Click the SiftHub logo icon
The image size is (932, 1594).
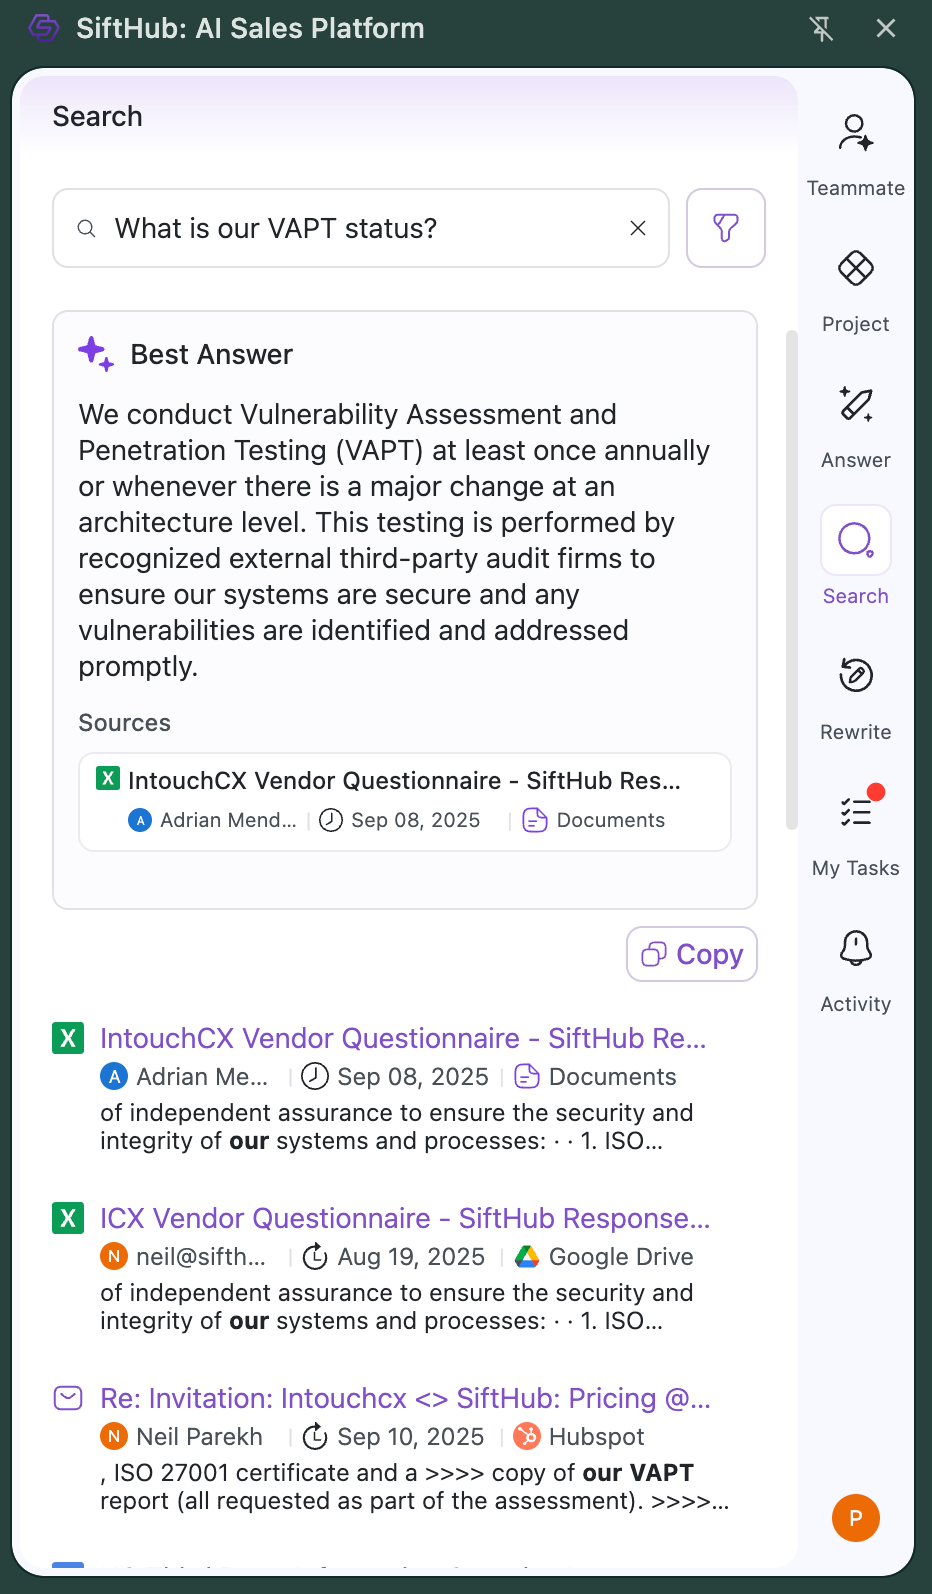[x=44, y=28]
